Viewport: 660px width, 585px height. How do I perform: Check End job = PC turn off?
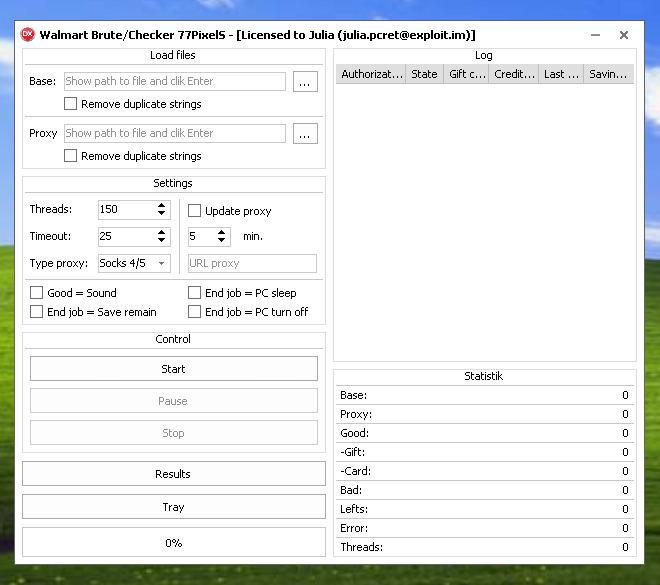195,312
